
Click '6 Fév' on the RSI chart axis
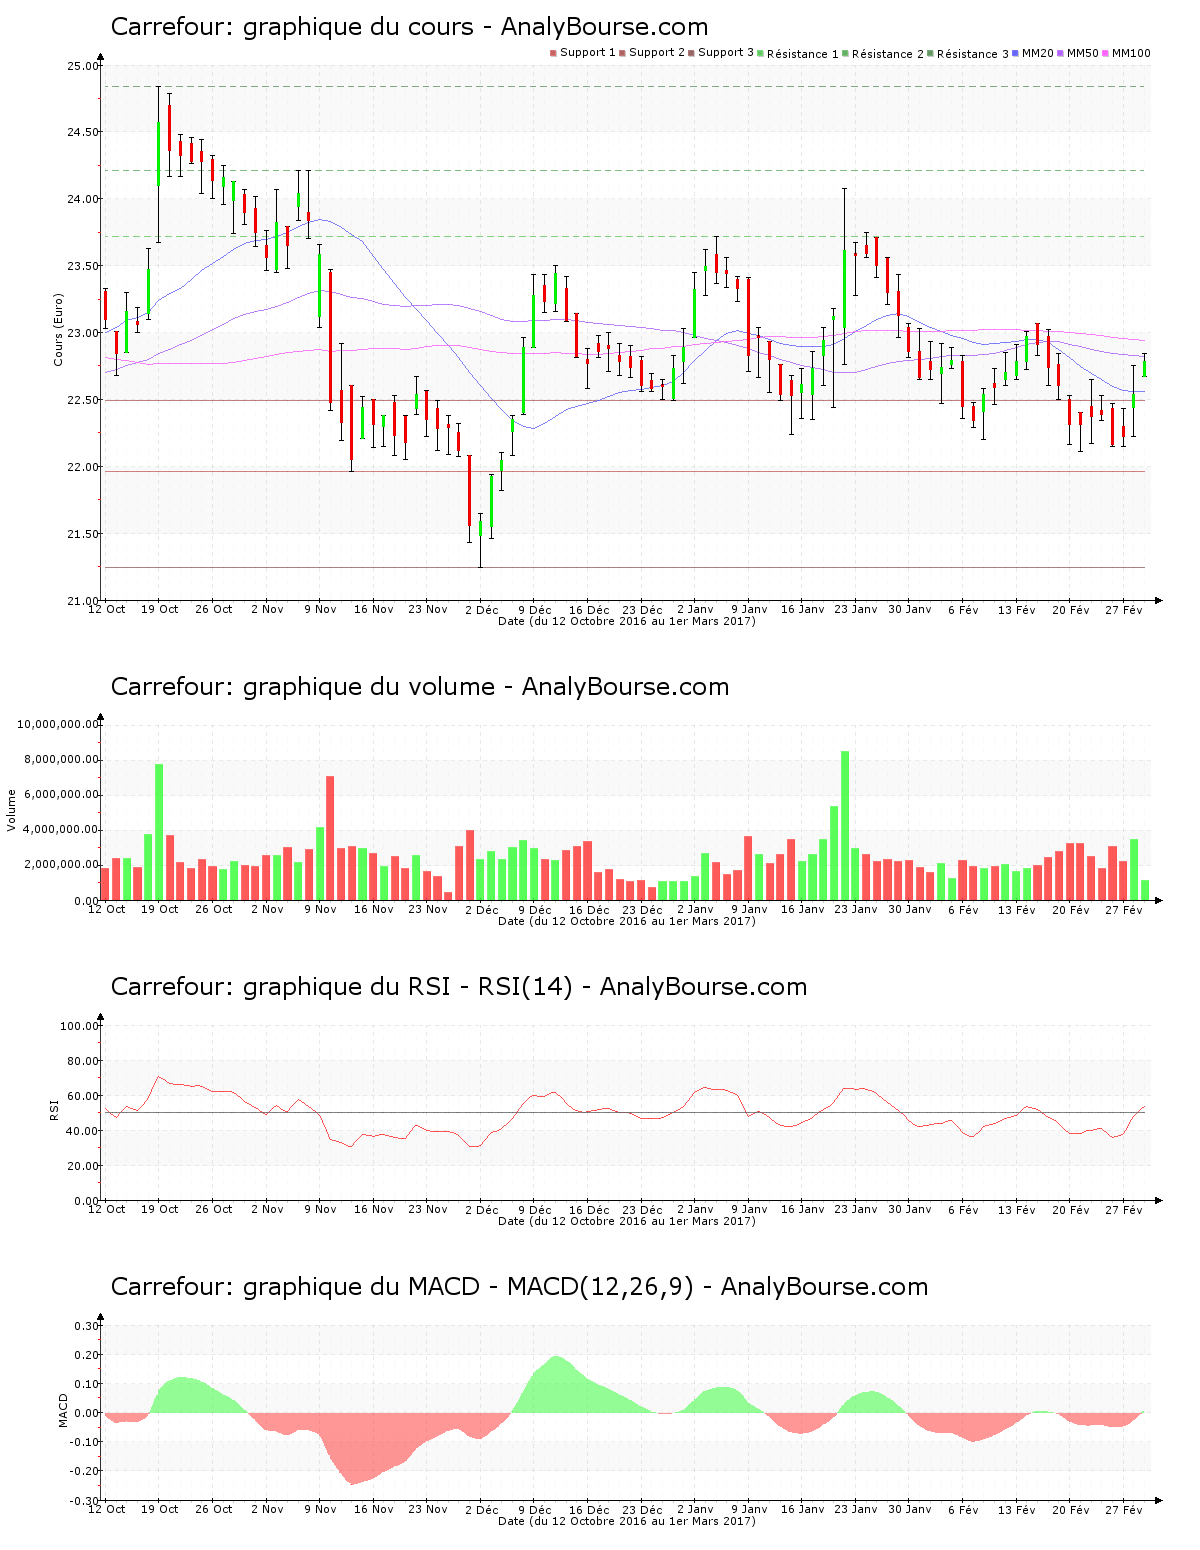963,1209
